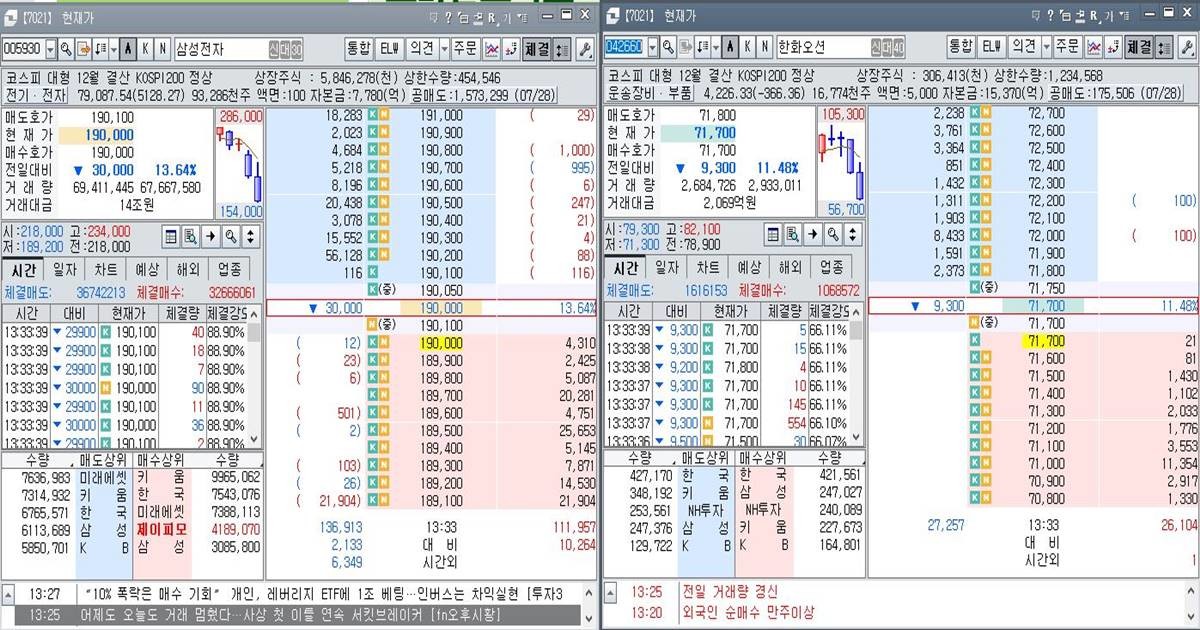Screen dimensions: 1200x630
Task: Click the 한화오션 stock name field
Action: point(841,48)
